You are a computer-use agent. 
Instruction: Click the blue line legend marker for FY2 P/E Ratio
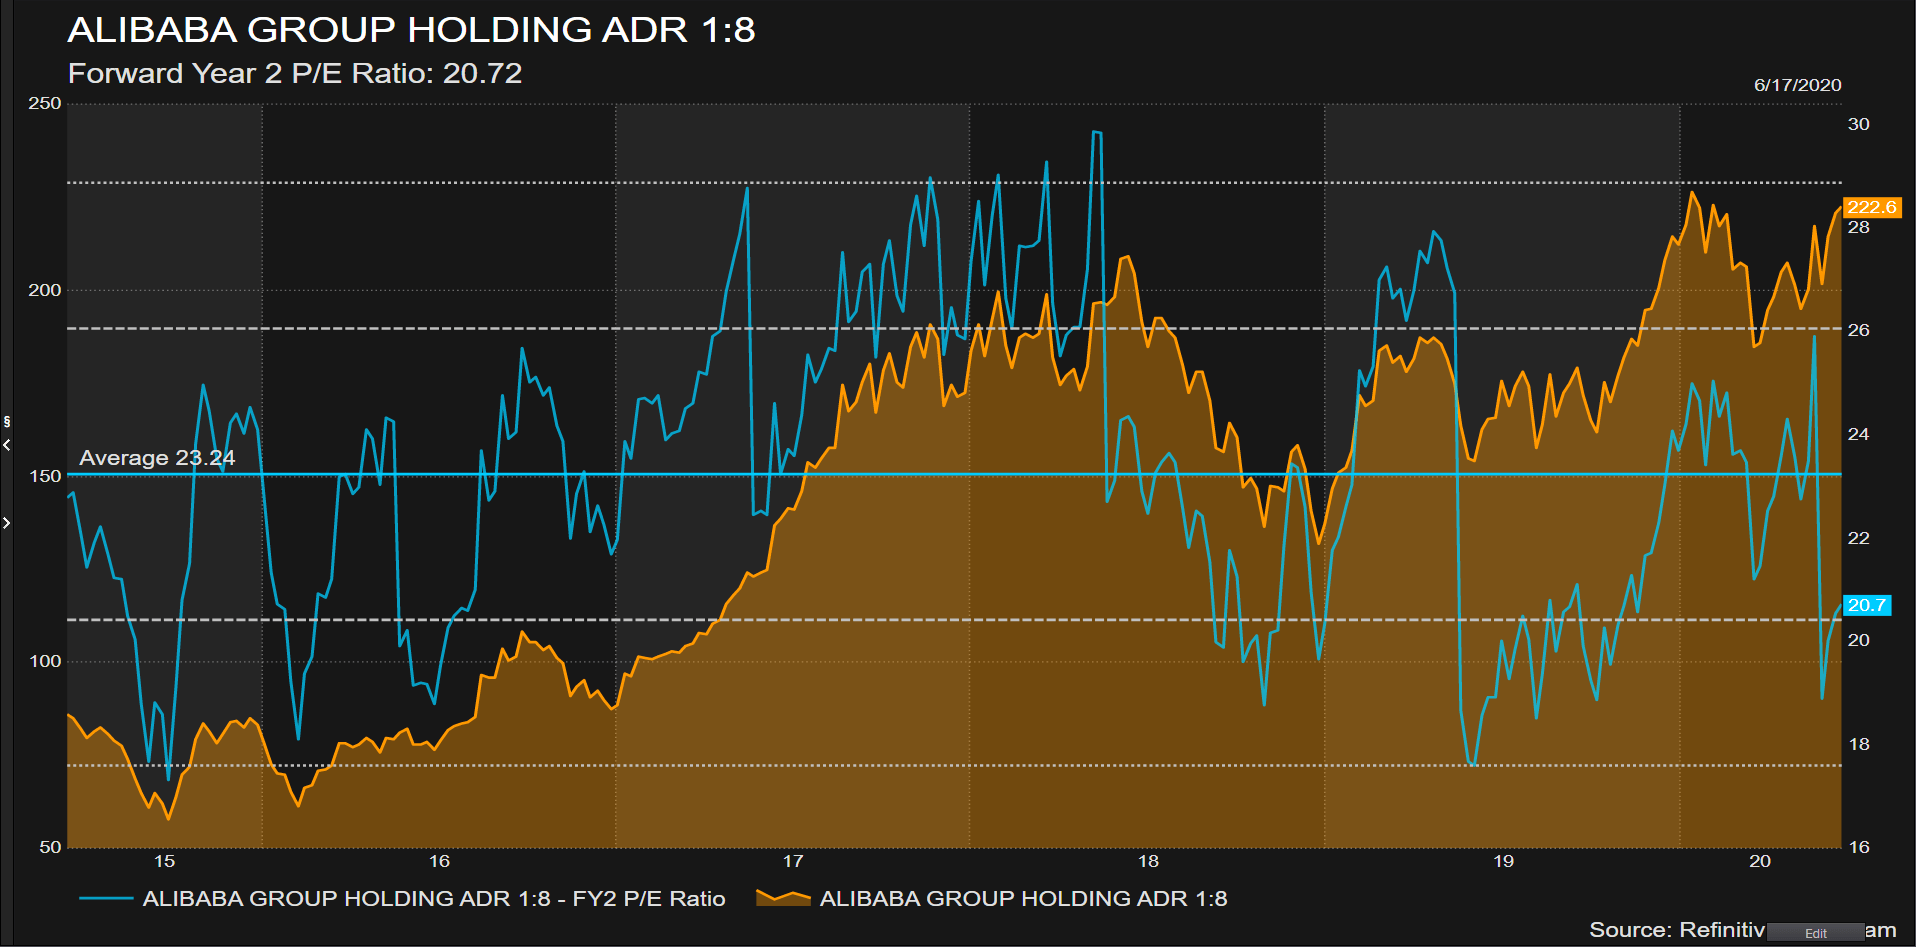pos(106,899)
